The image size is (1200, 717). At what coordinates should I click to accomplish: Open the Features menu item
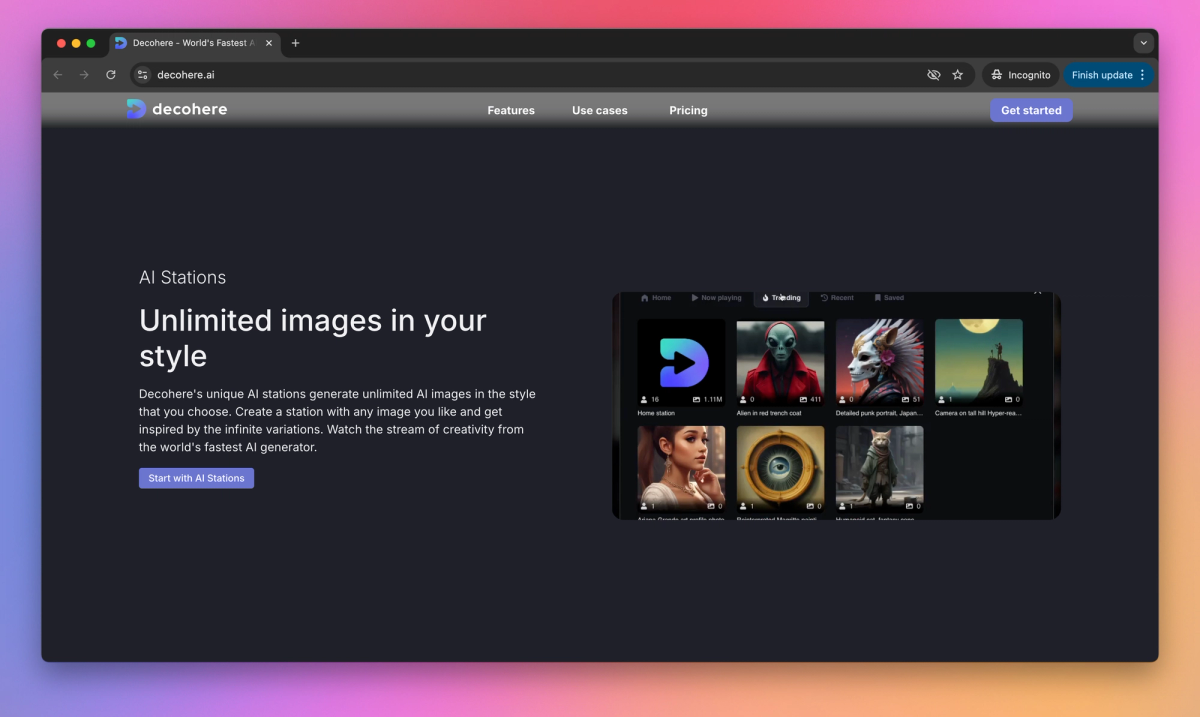[x=511, y=110]
